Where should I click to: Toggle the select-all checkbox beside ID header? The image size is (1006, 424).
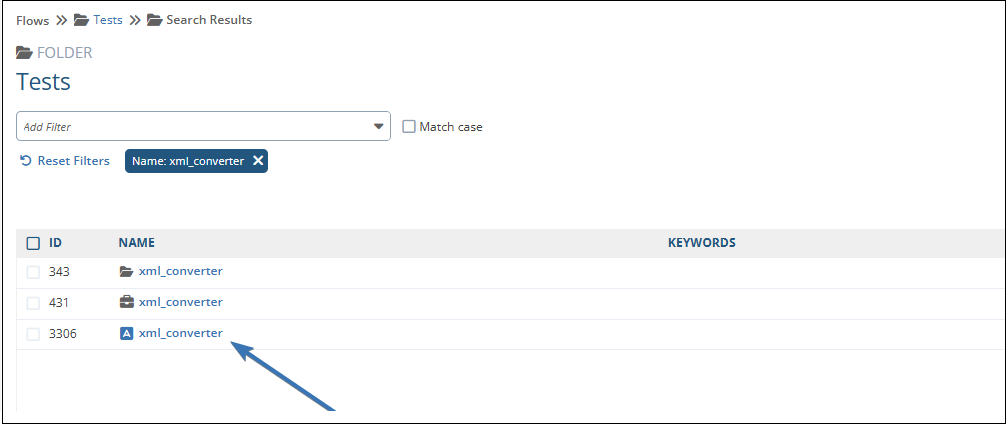pos(33,243)
